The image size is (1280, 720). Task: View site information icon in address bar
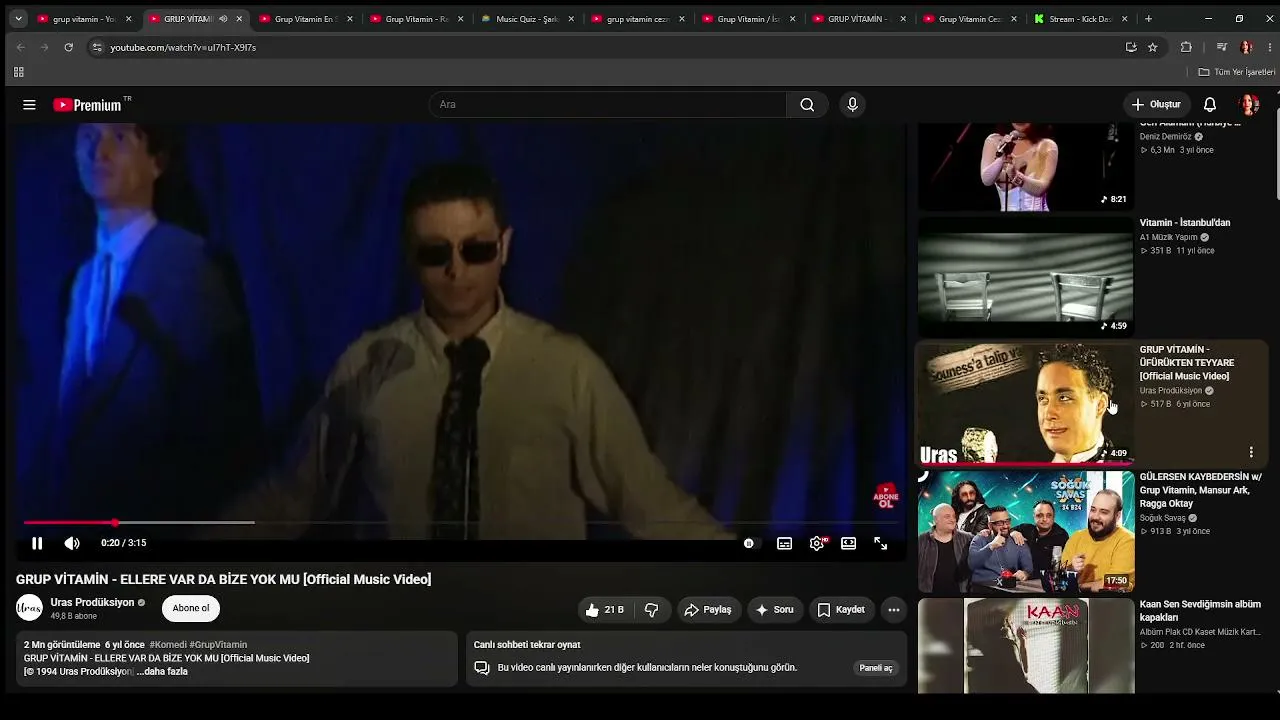pos(96,47)
